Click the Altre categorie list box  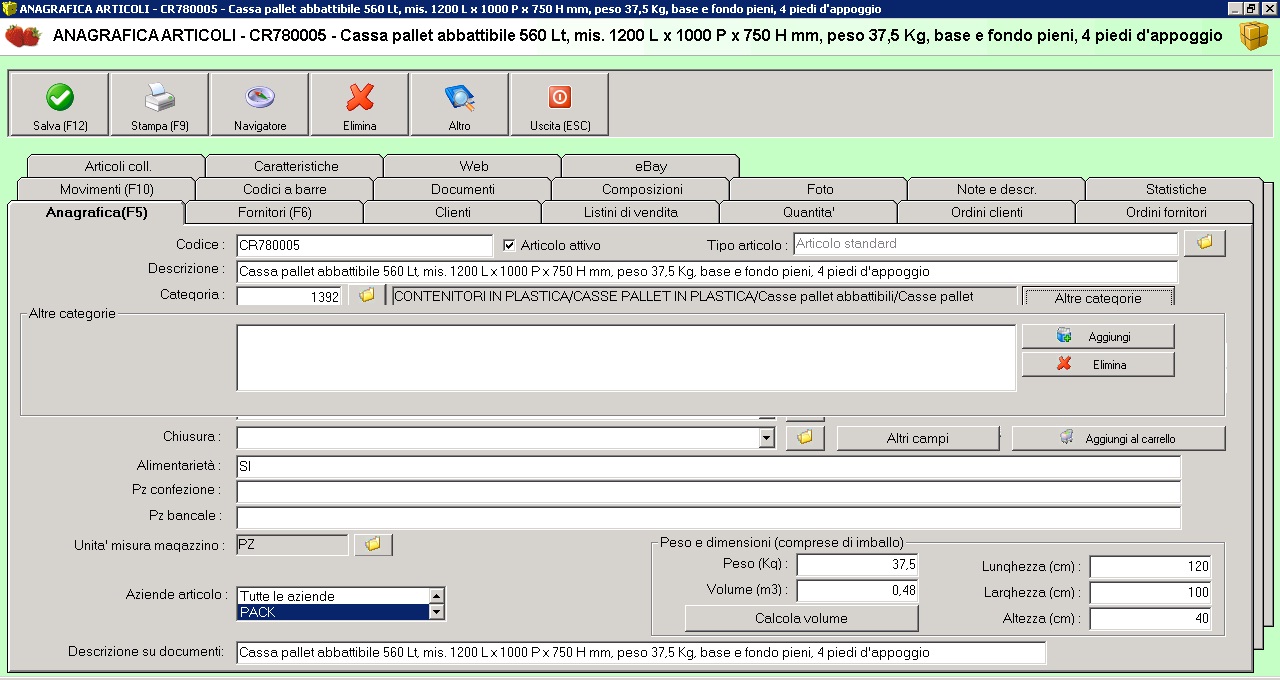pos(626,357)
